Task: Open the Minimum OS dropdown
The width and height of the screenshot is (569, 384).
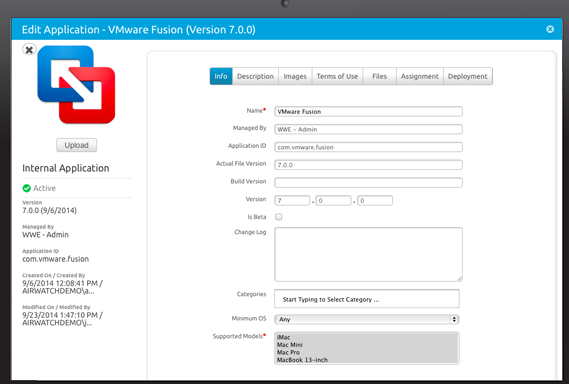Action: 367,319
